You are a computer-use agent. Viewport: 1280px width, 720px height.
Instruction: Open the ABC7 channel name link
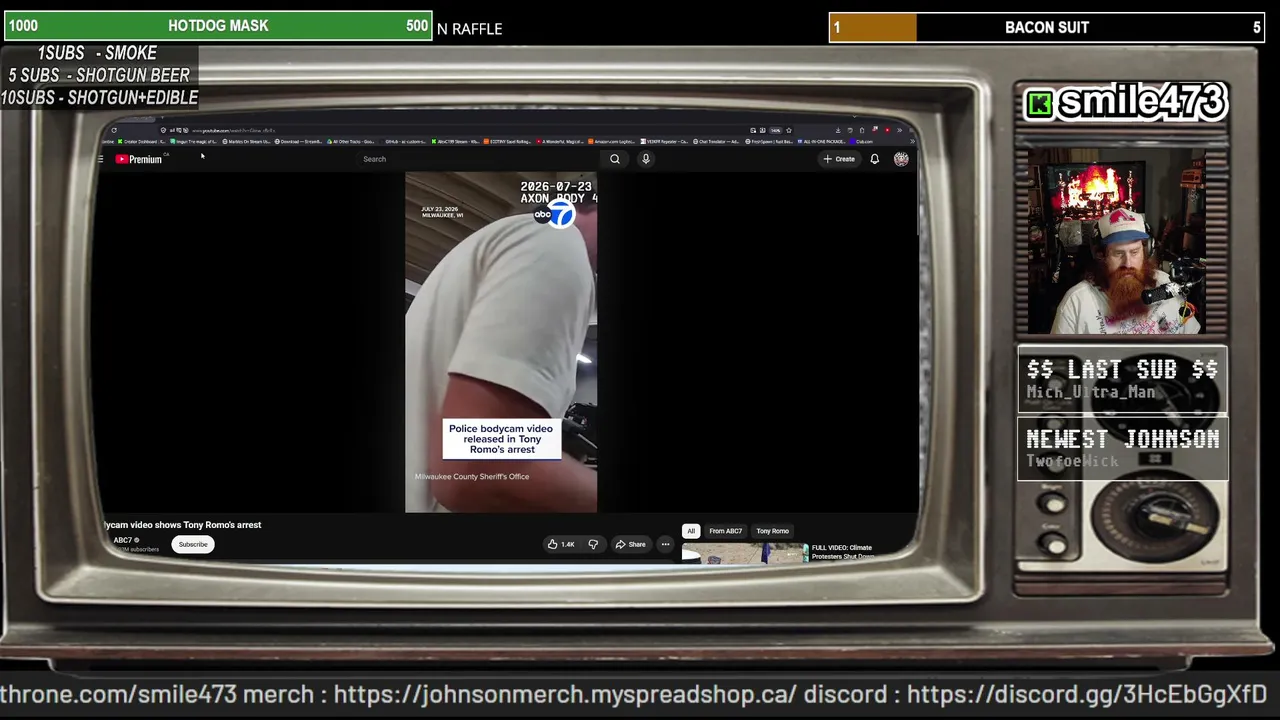[123, 540]
